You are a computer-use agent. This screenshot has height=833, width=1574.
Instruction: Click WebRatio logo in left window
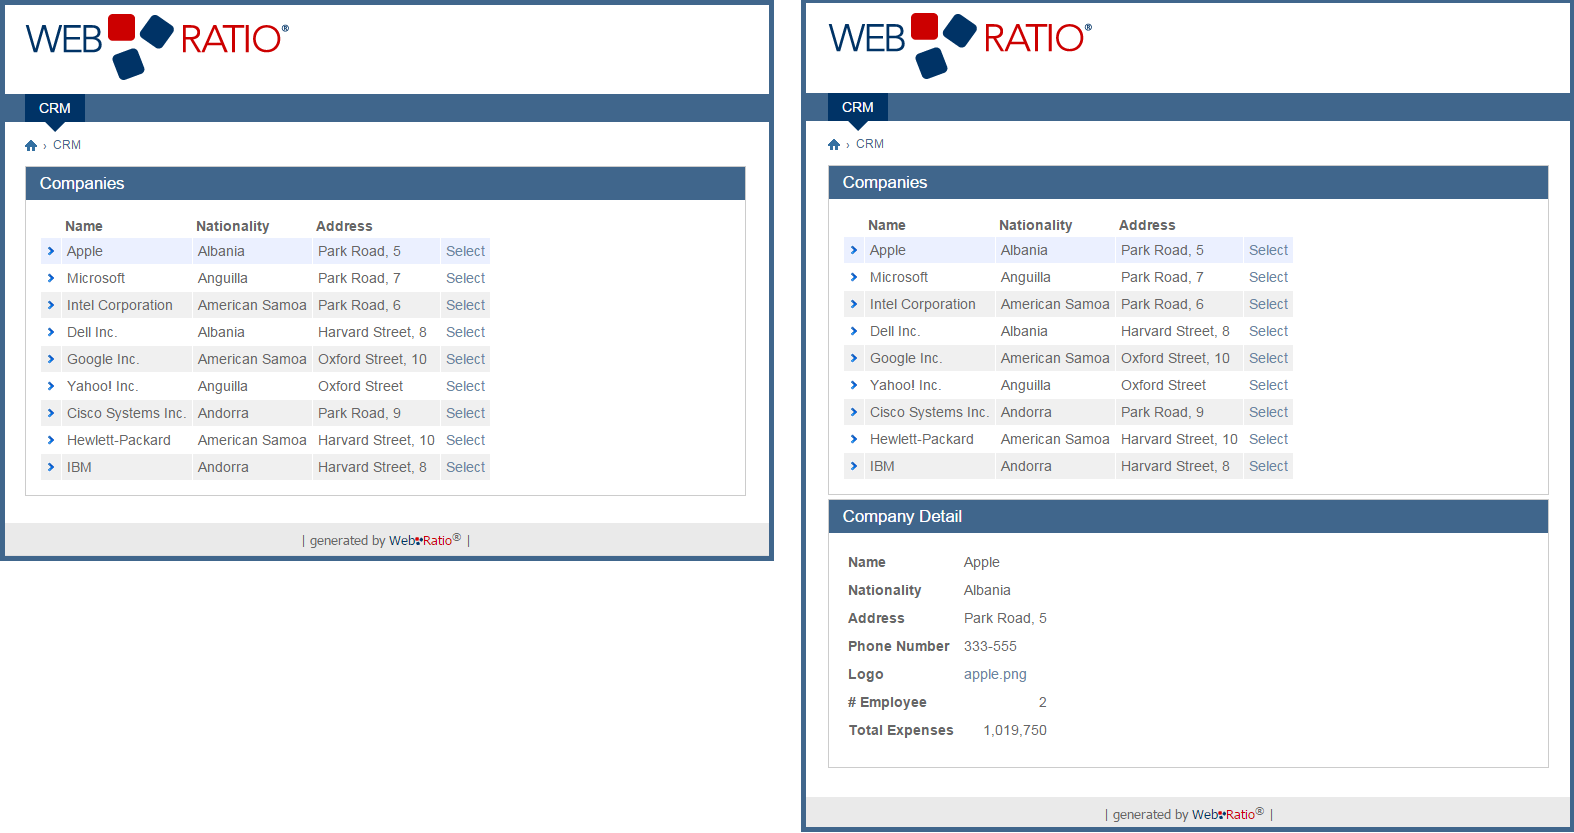point(157,46)
